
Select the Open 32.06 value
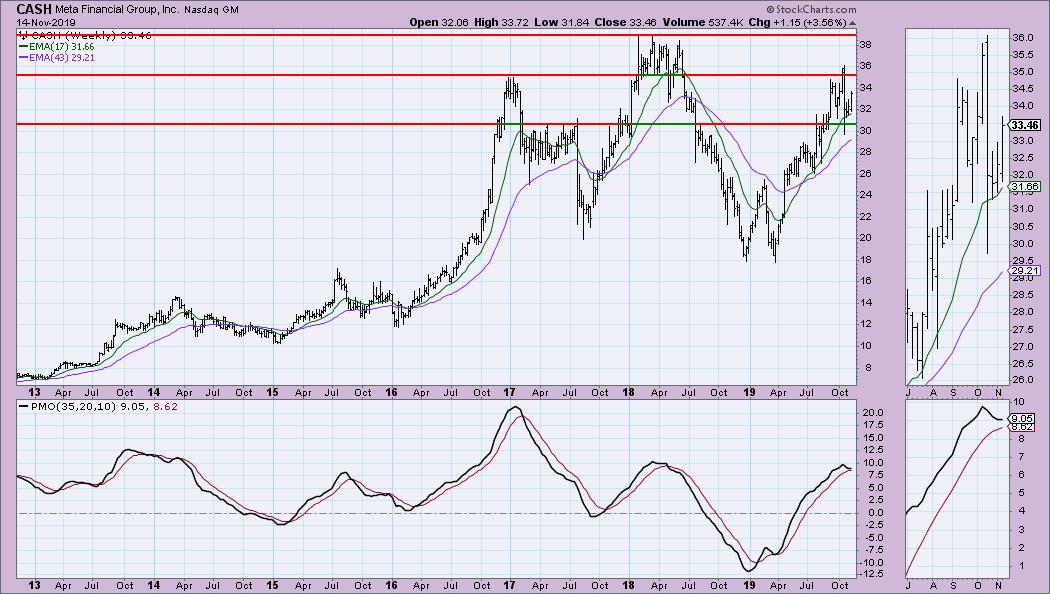439,22
